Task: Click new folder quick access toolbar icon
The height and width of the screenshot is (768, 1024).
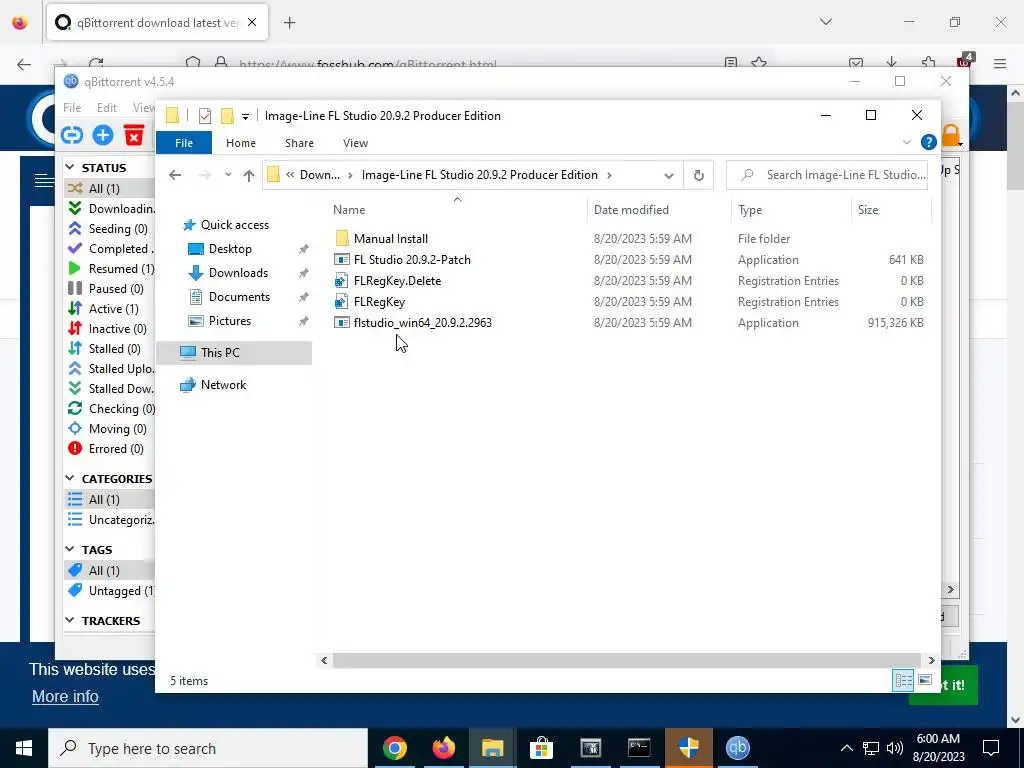Action: click(227, 116)
